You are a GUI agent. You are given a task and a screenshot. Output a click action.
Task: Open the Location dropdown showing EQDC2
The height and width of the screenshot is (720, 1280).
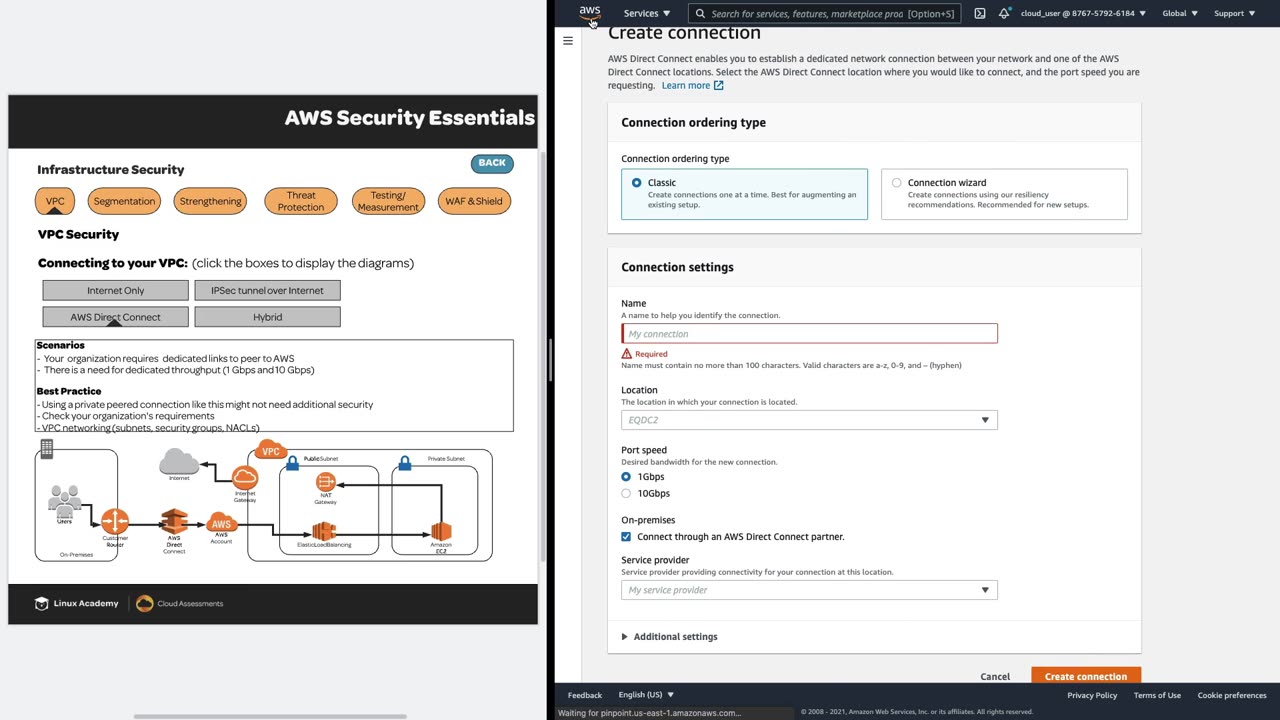(808, 420)
